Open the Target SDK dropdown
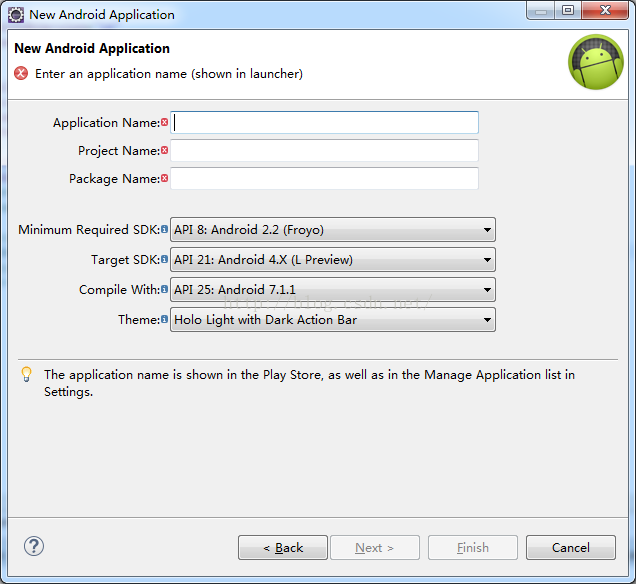 [333, 260]
